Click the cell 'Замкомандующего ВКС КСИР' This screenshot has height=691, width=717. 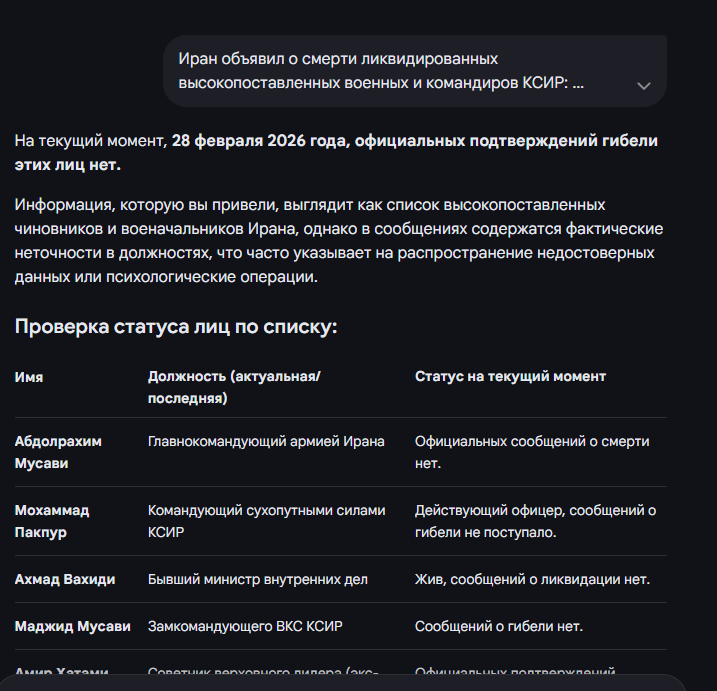click(x=247, y=627)
